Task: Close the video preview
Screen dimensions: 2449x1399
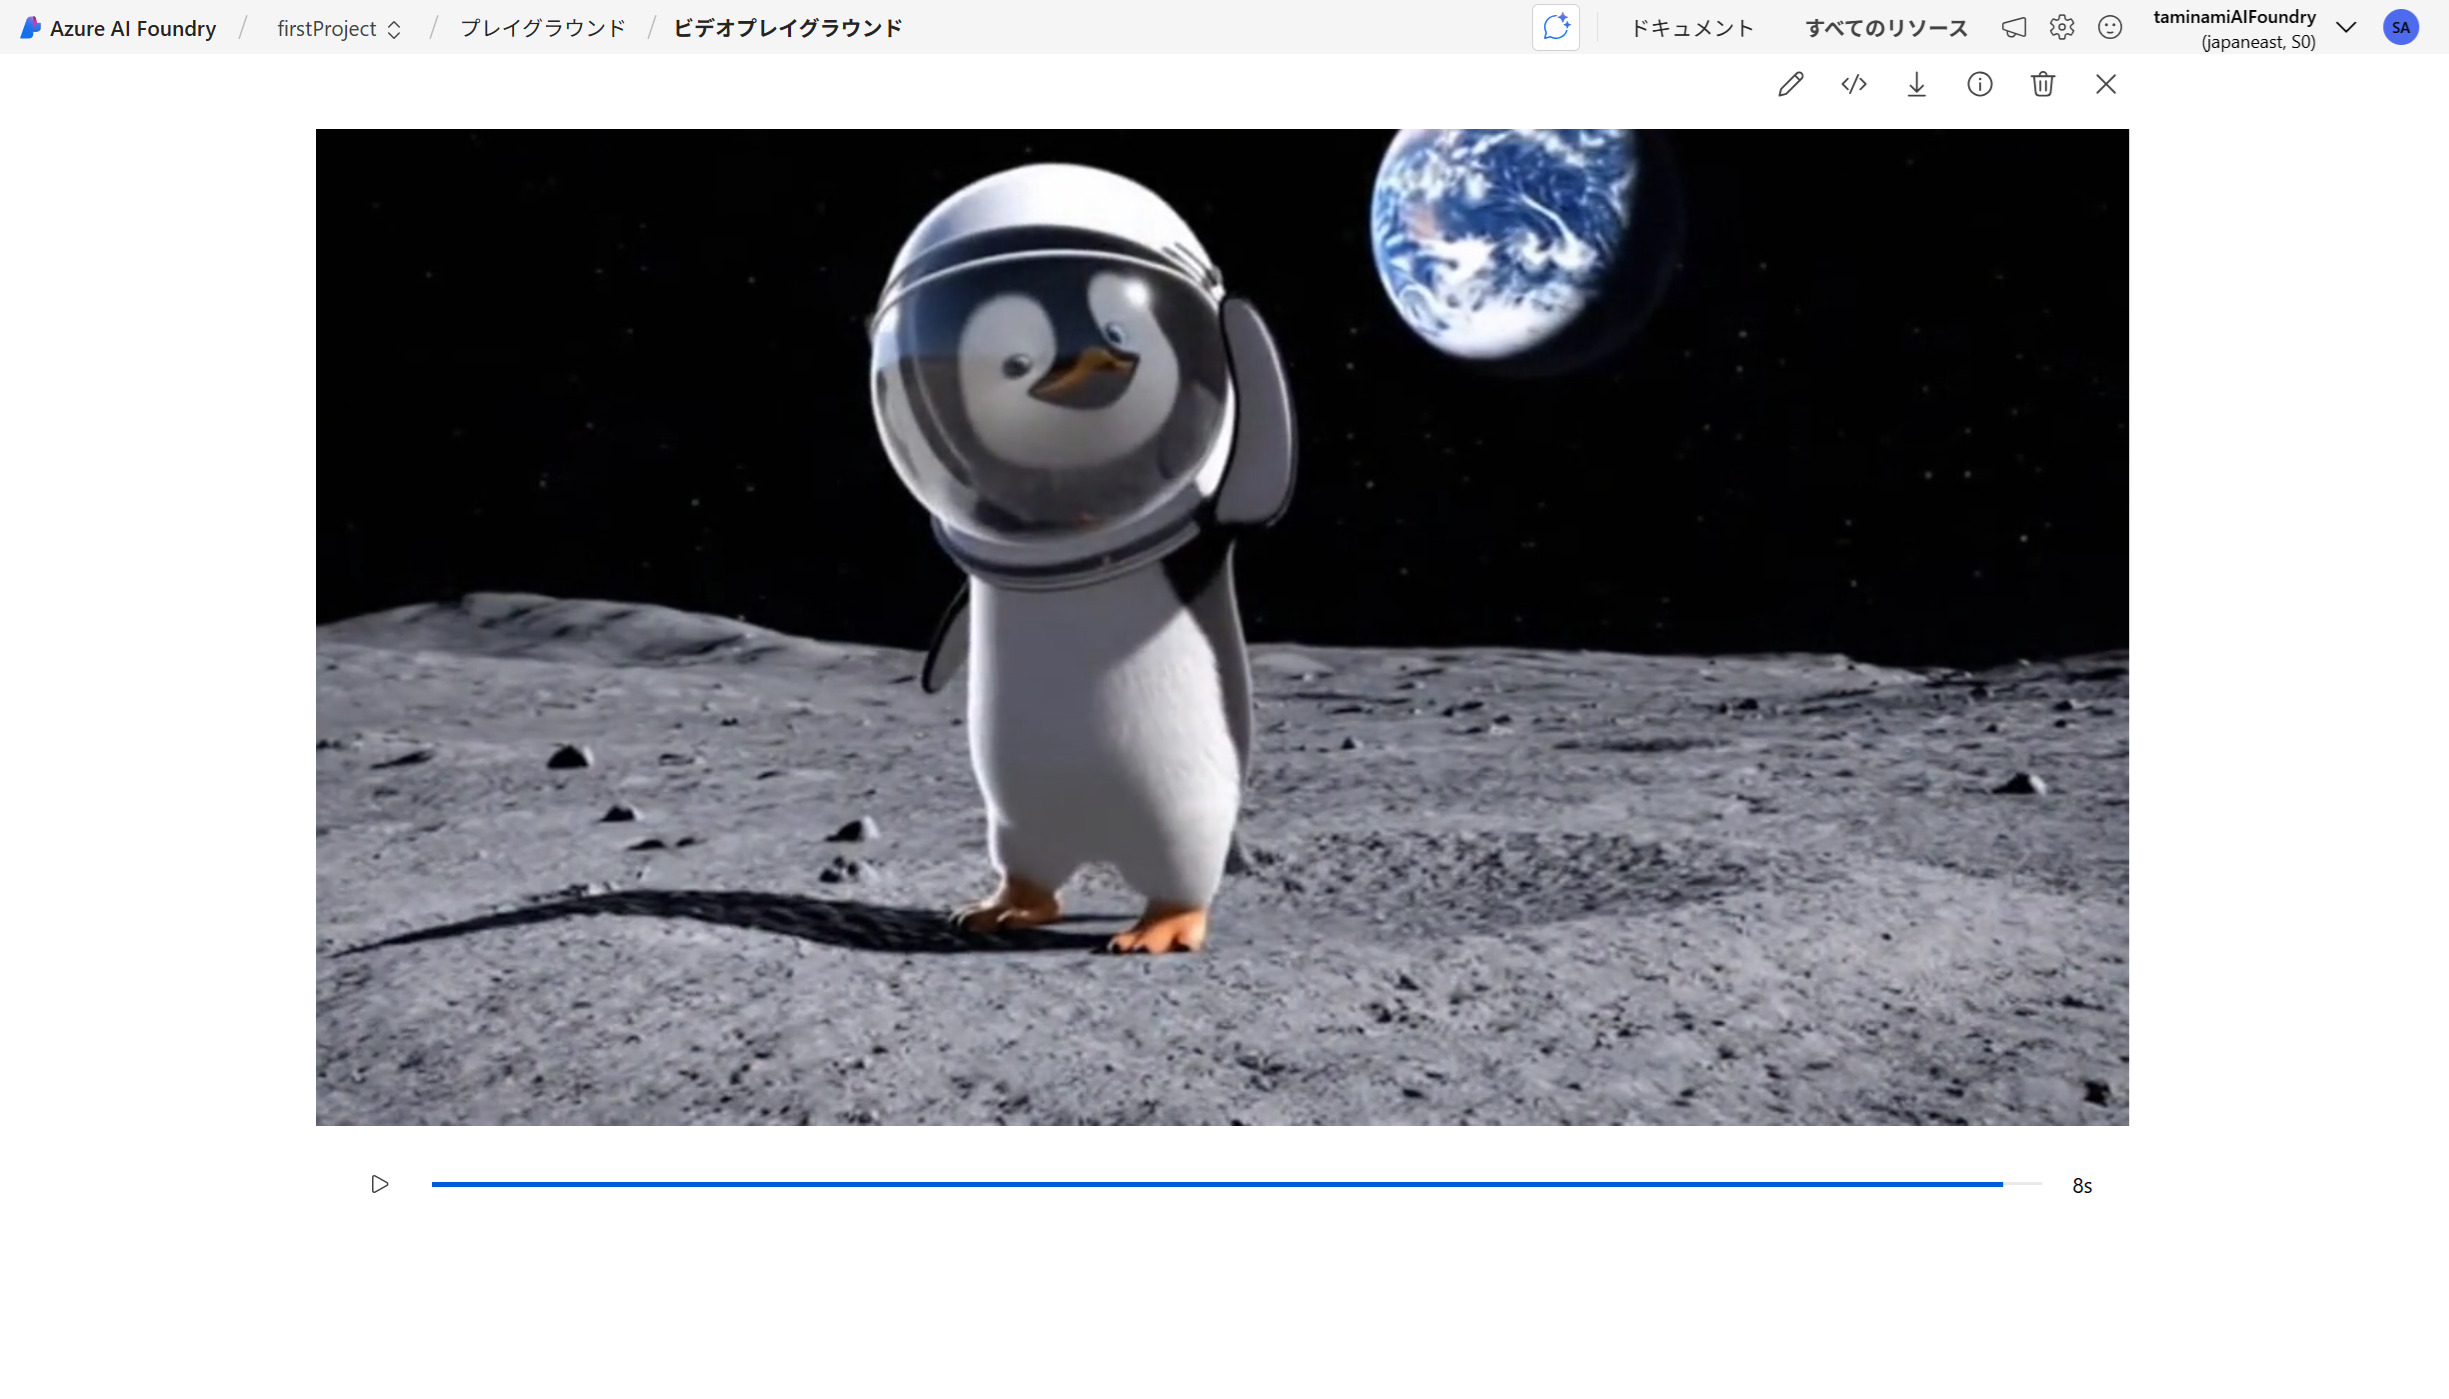Action: (x=2105, y=84)
